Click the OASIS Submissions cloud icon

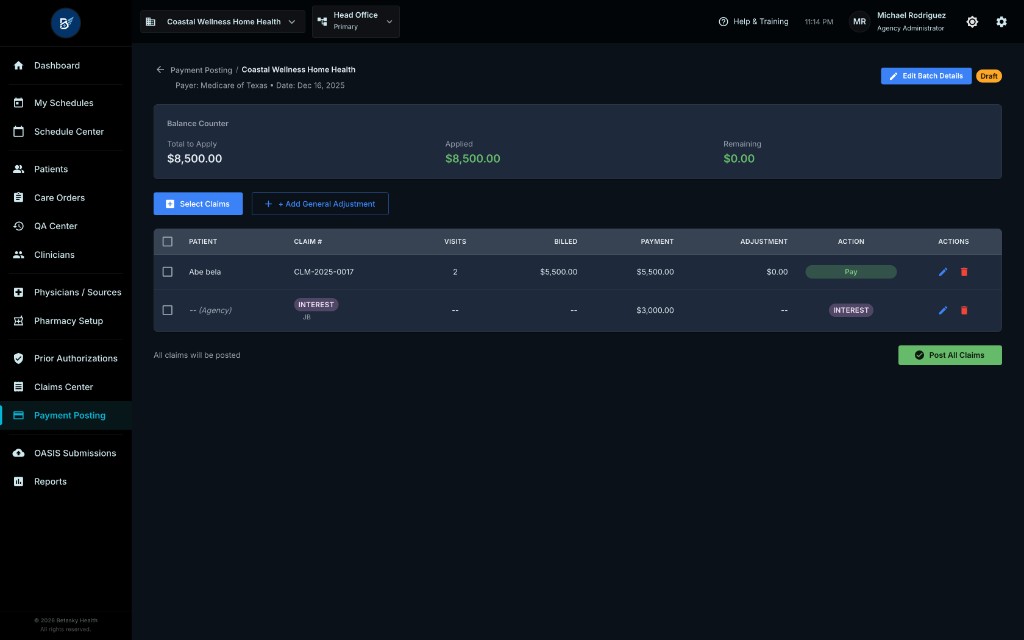[18, 453]
